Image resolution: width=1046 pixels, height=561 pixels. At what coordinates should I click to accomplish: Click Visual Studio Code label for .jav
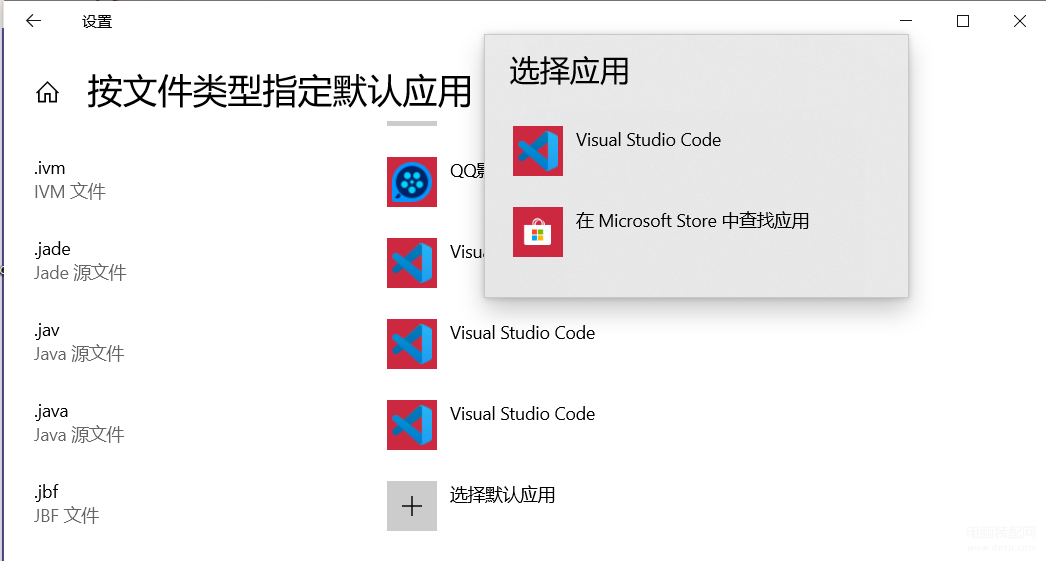click(x=522, y=333)
